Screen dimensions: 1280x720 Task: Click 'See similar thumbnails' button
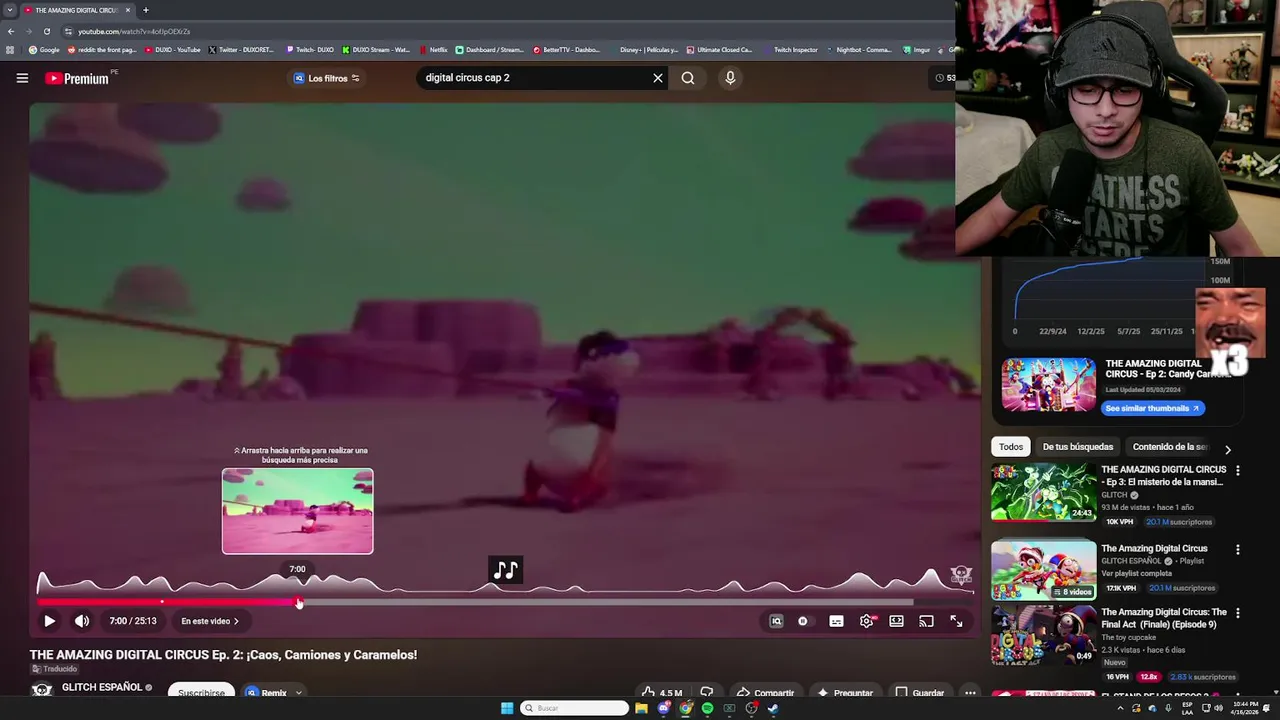1152,408
